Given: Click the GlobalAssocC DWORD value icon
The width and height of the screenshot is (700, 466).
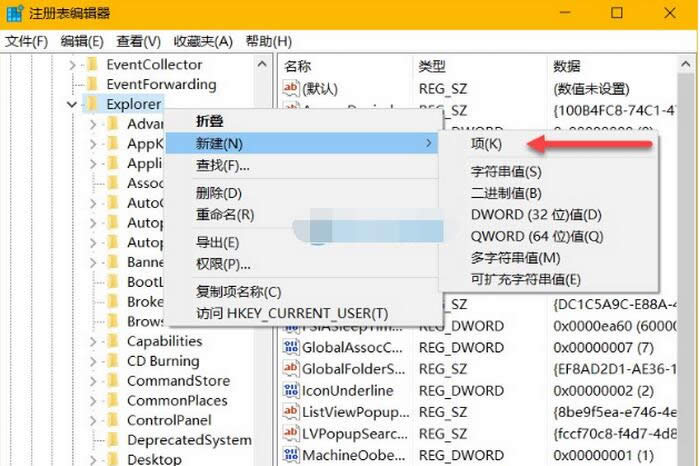Looking at the screenshot, I should (x=291, y=348).
